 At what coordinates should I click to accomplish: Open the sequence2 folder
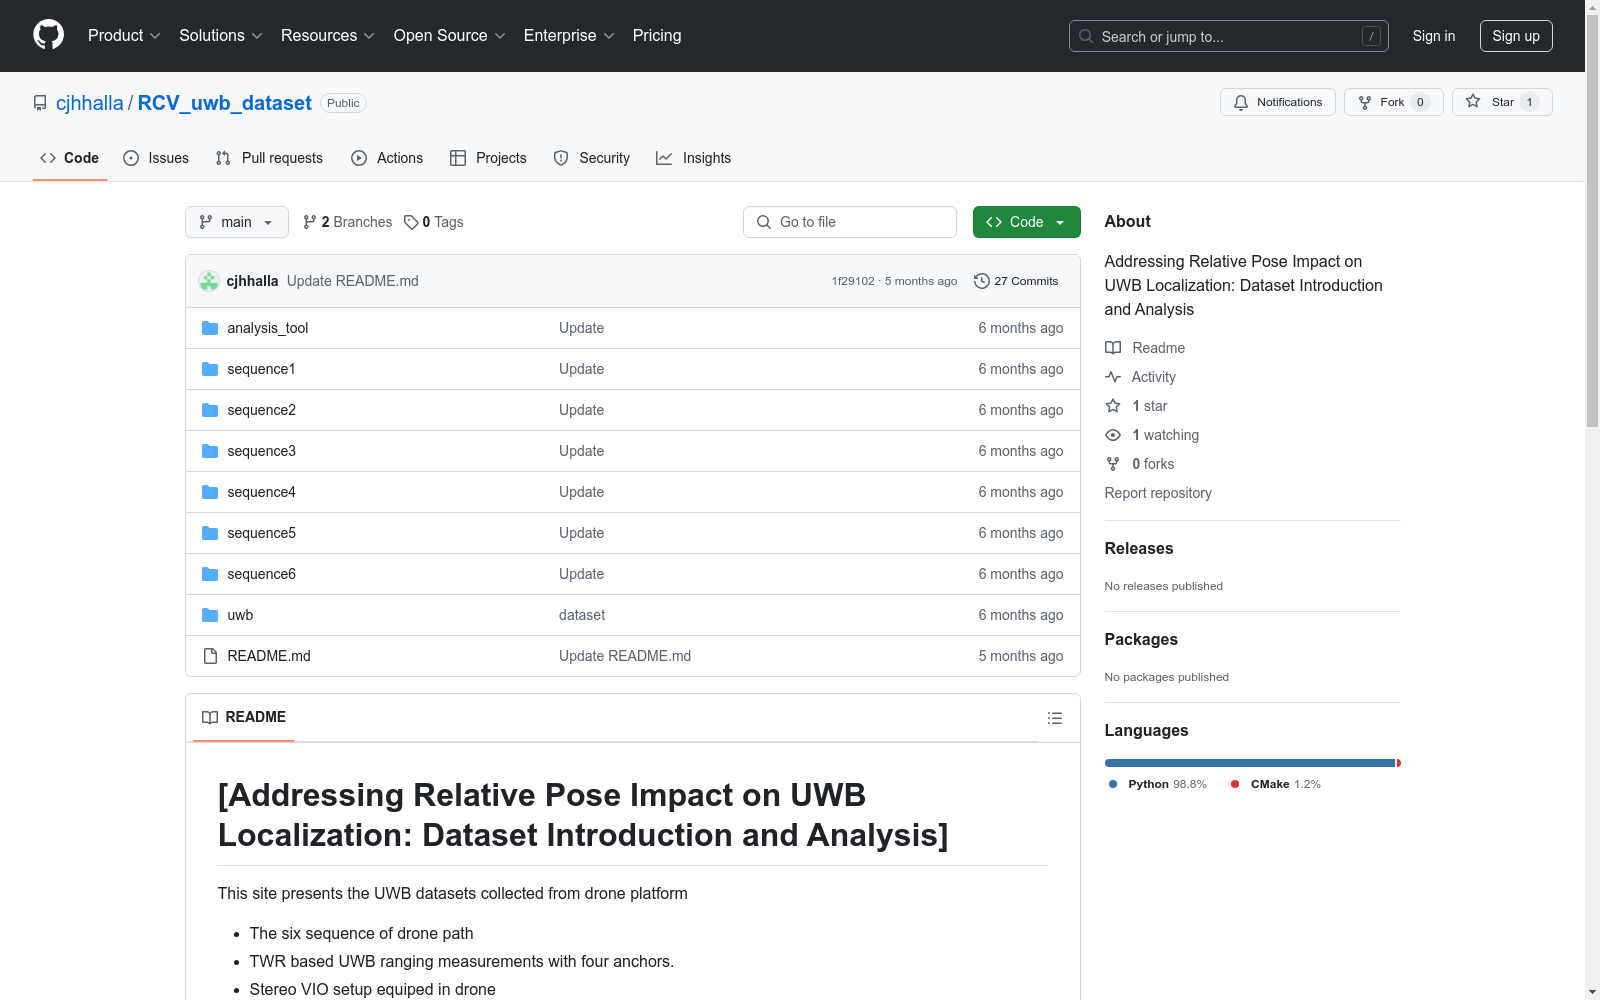coord(261,410)
